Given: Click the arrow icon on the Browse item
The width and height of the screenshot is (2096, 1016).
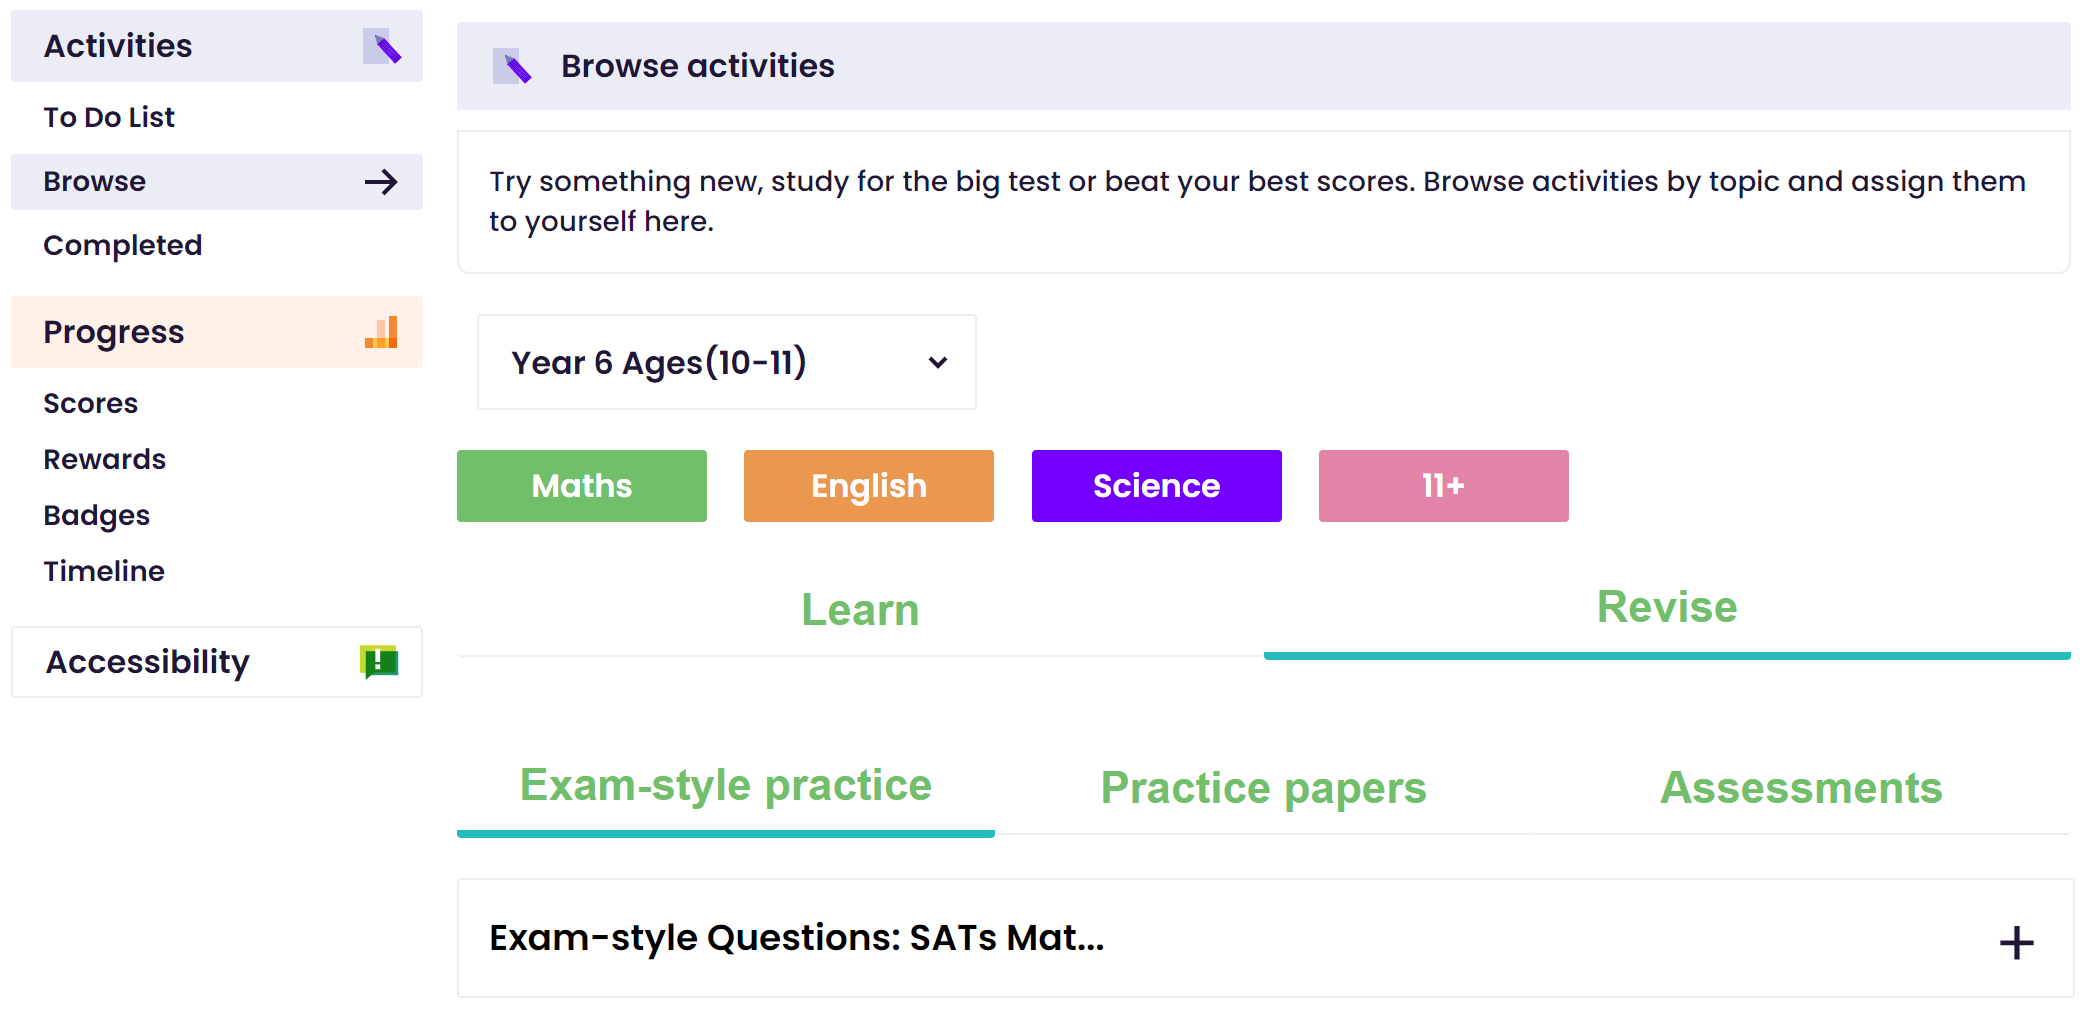Looking at the screenshot, I should [381, 182].
